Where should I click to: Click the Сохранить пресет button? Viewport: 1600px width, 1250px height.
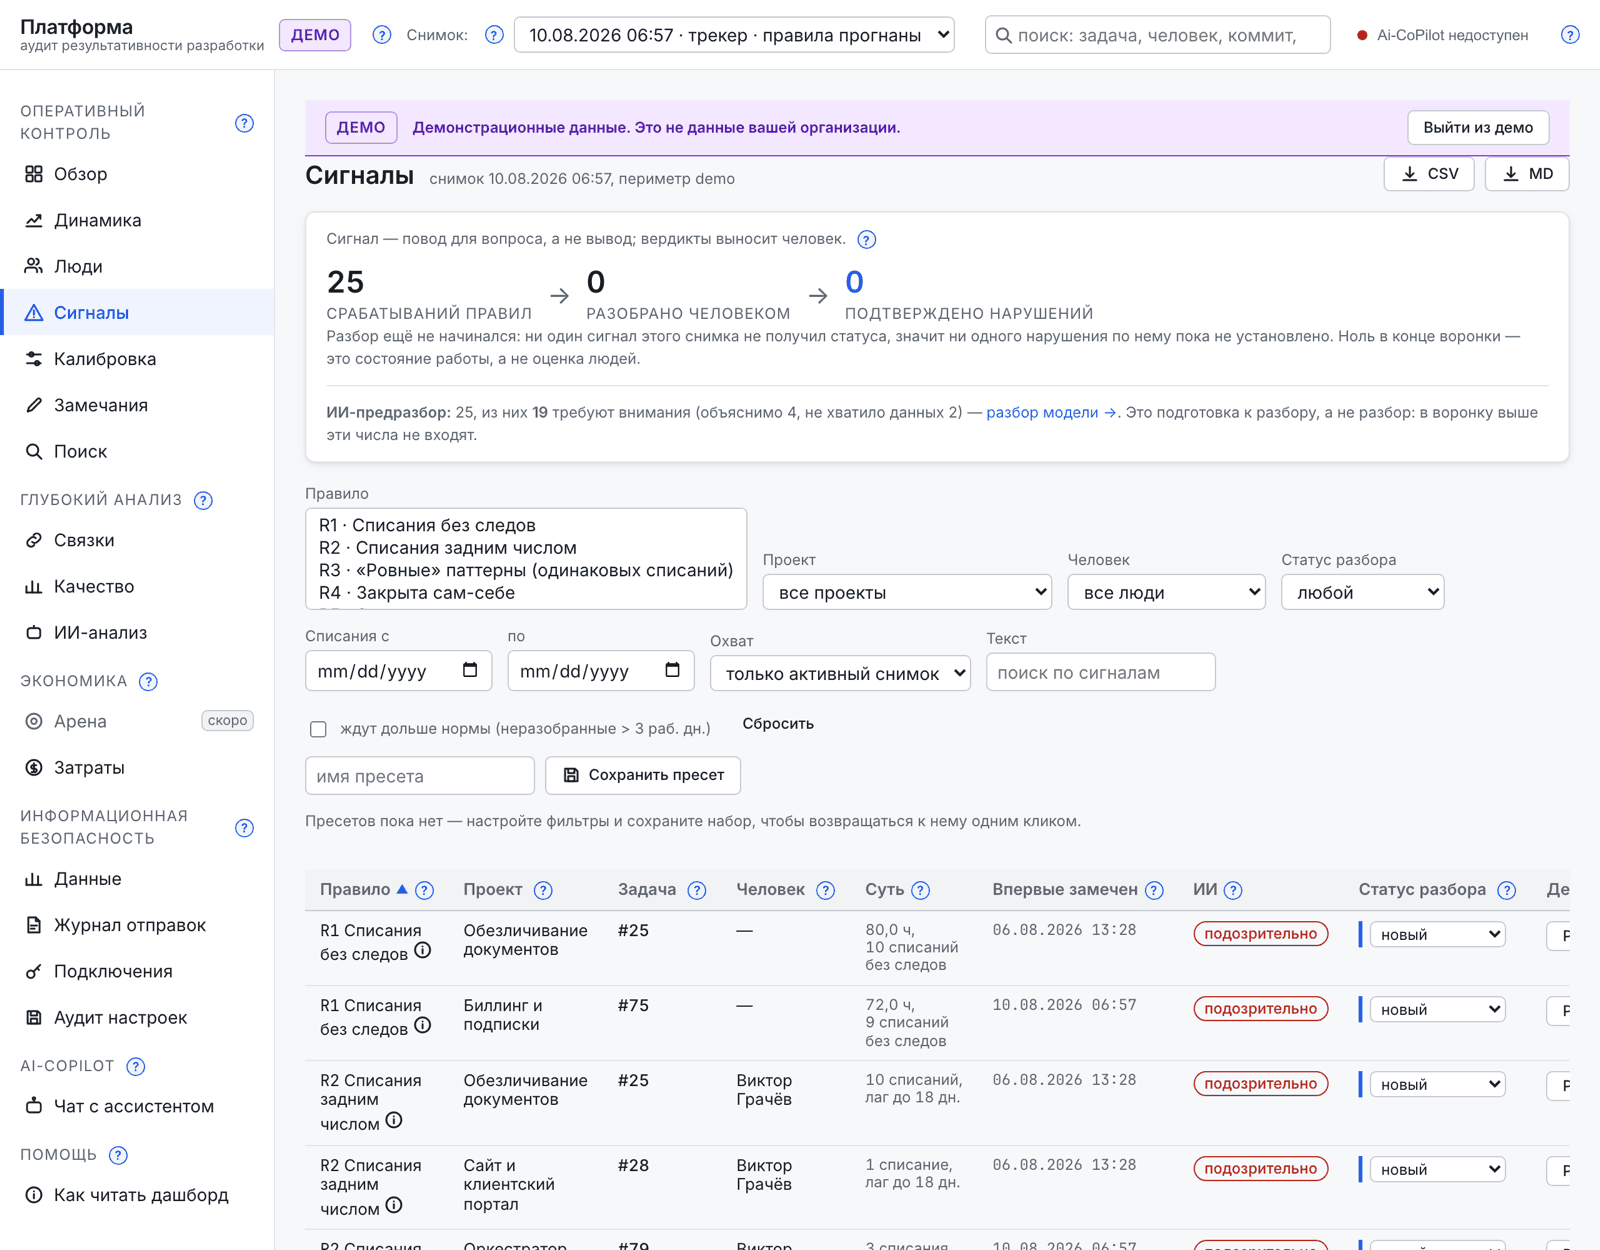(643, 775)
